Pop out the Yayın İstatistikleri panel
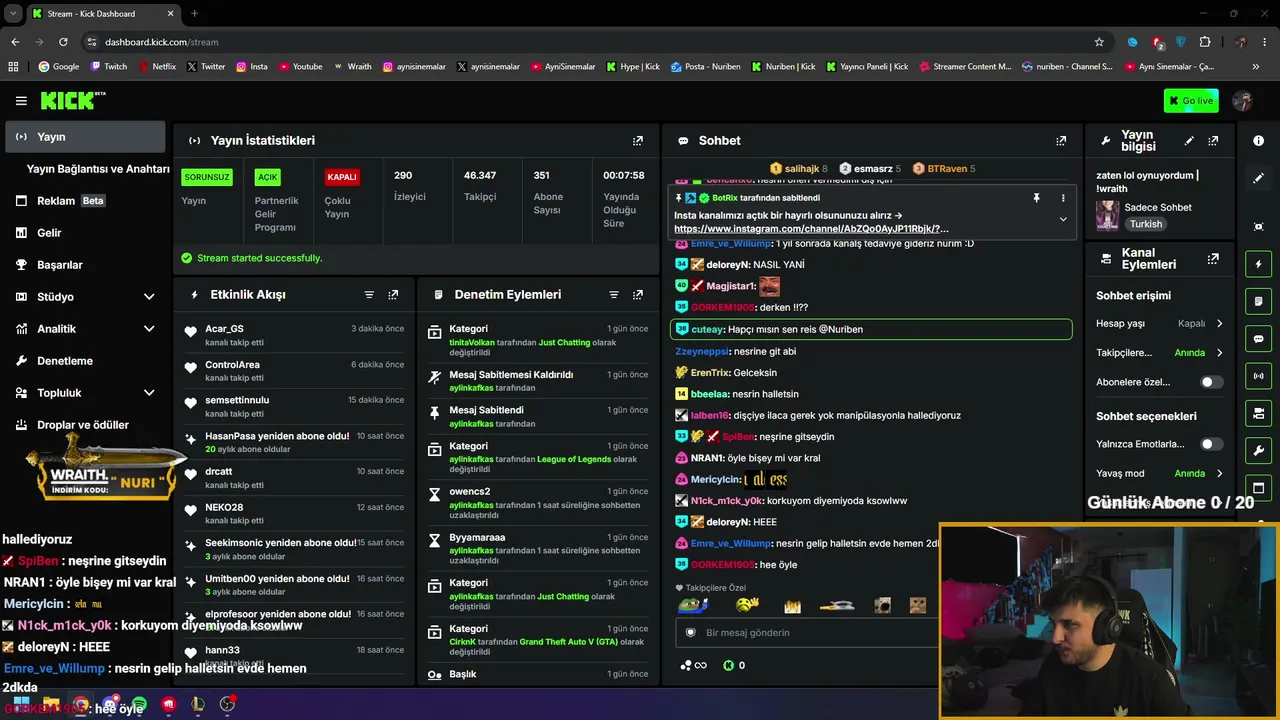Image resolution: width=1280 pixels, height=720 pixels. pos(638,141)
